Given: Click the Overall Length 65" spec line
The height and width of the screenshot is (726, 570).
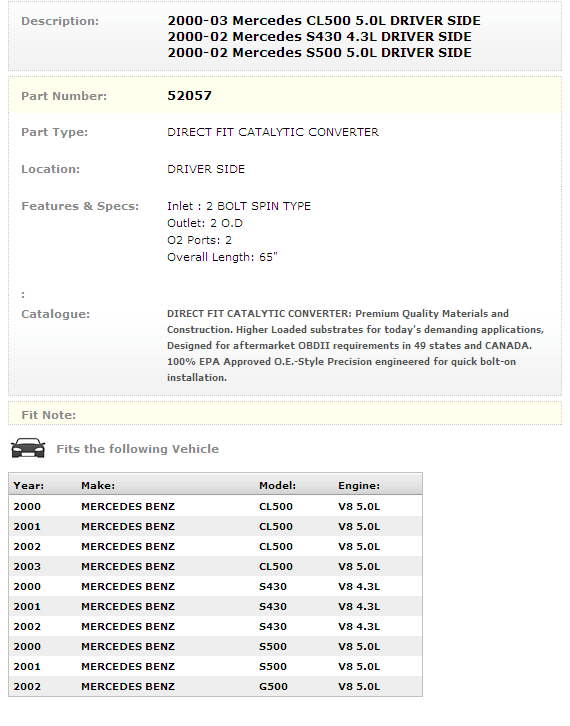Looking at the screenshot, I should click(222, 257).
